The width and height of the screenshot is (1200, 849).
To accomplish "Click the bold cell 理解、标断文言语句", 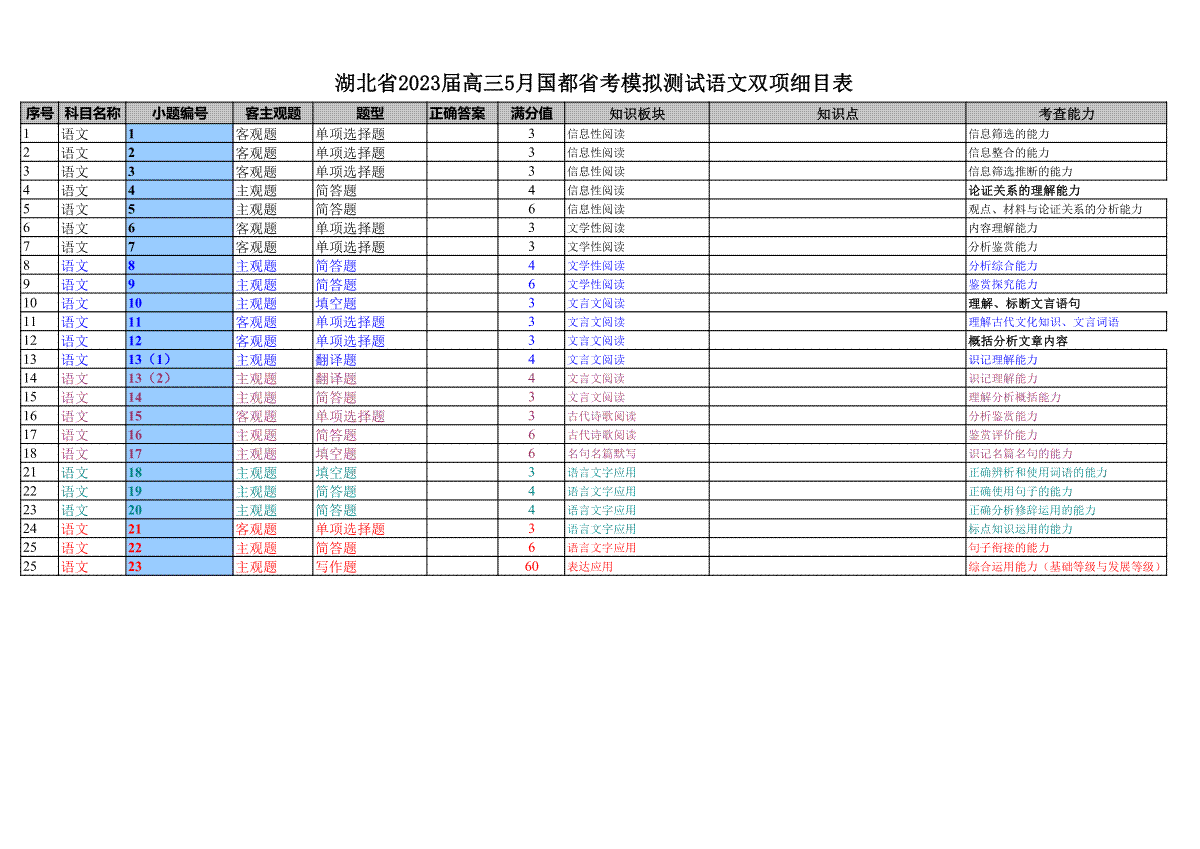I will click(1066, 303).
